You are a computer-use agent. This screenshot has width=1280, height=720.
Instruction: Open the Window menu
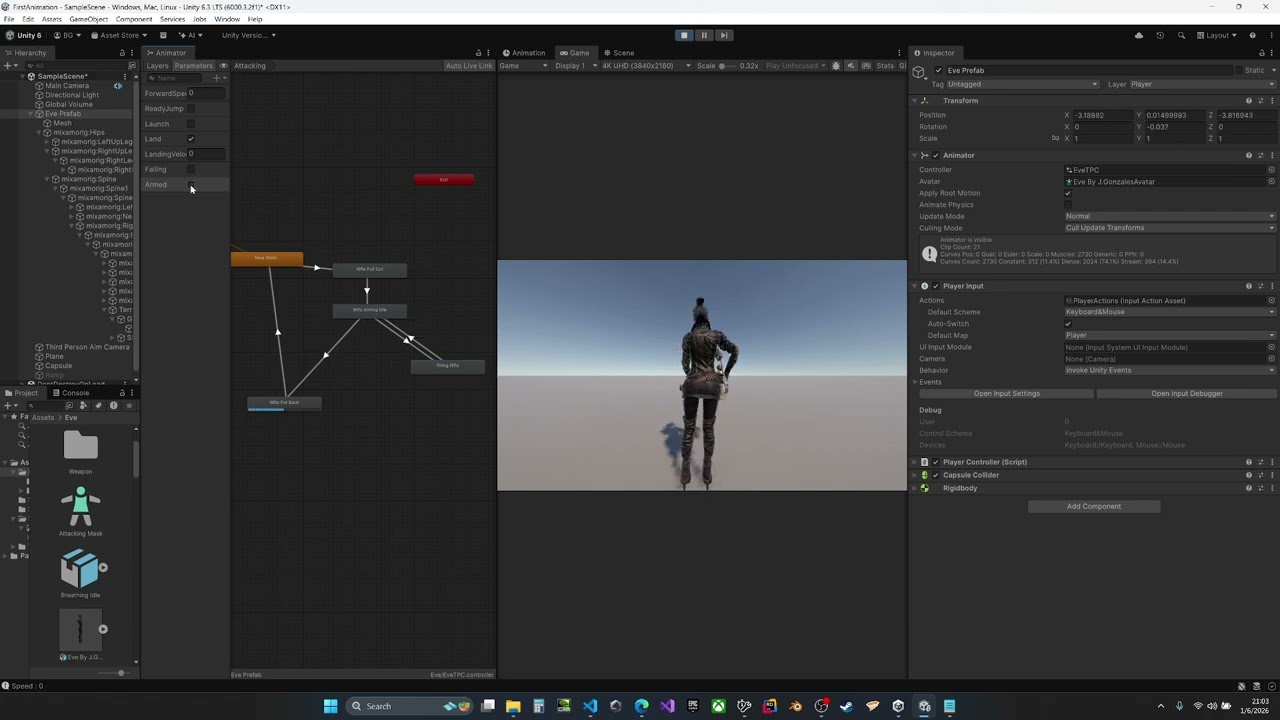click(227, 19)
